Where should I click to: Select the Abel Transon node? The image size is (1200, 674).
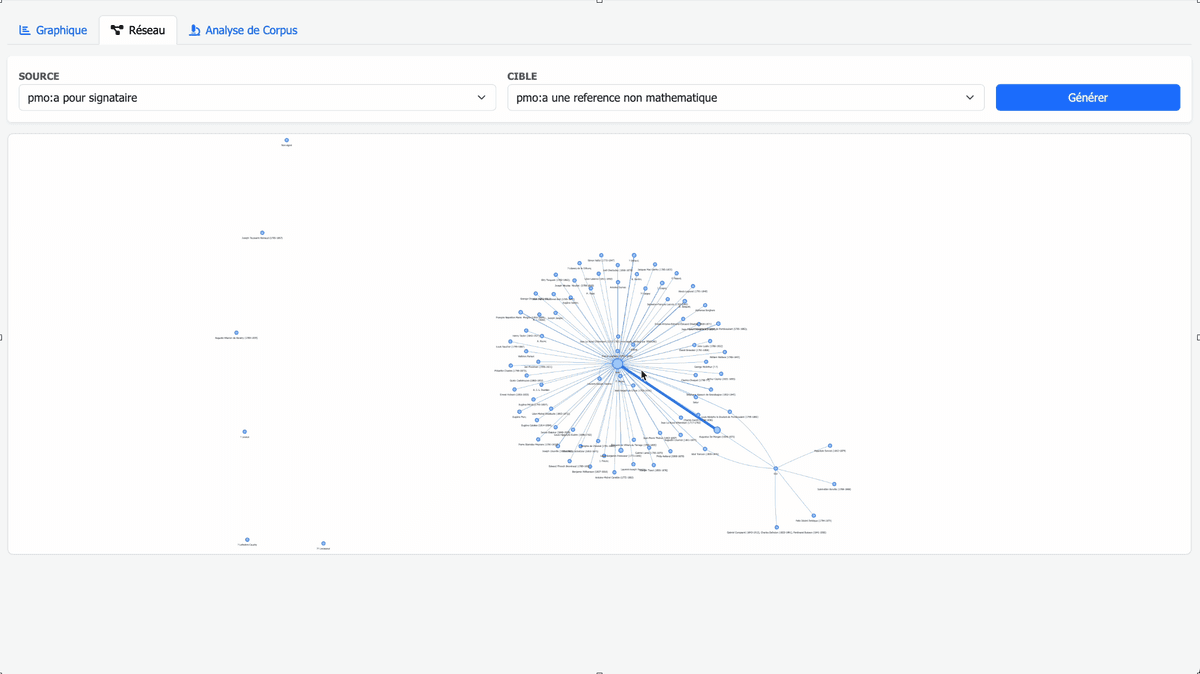click(705, 449)
